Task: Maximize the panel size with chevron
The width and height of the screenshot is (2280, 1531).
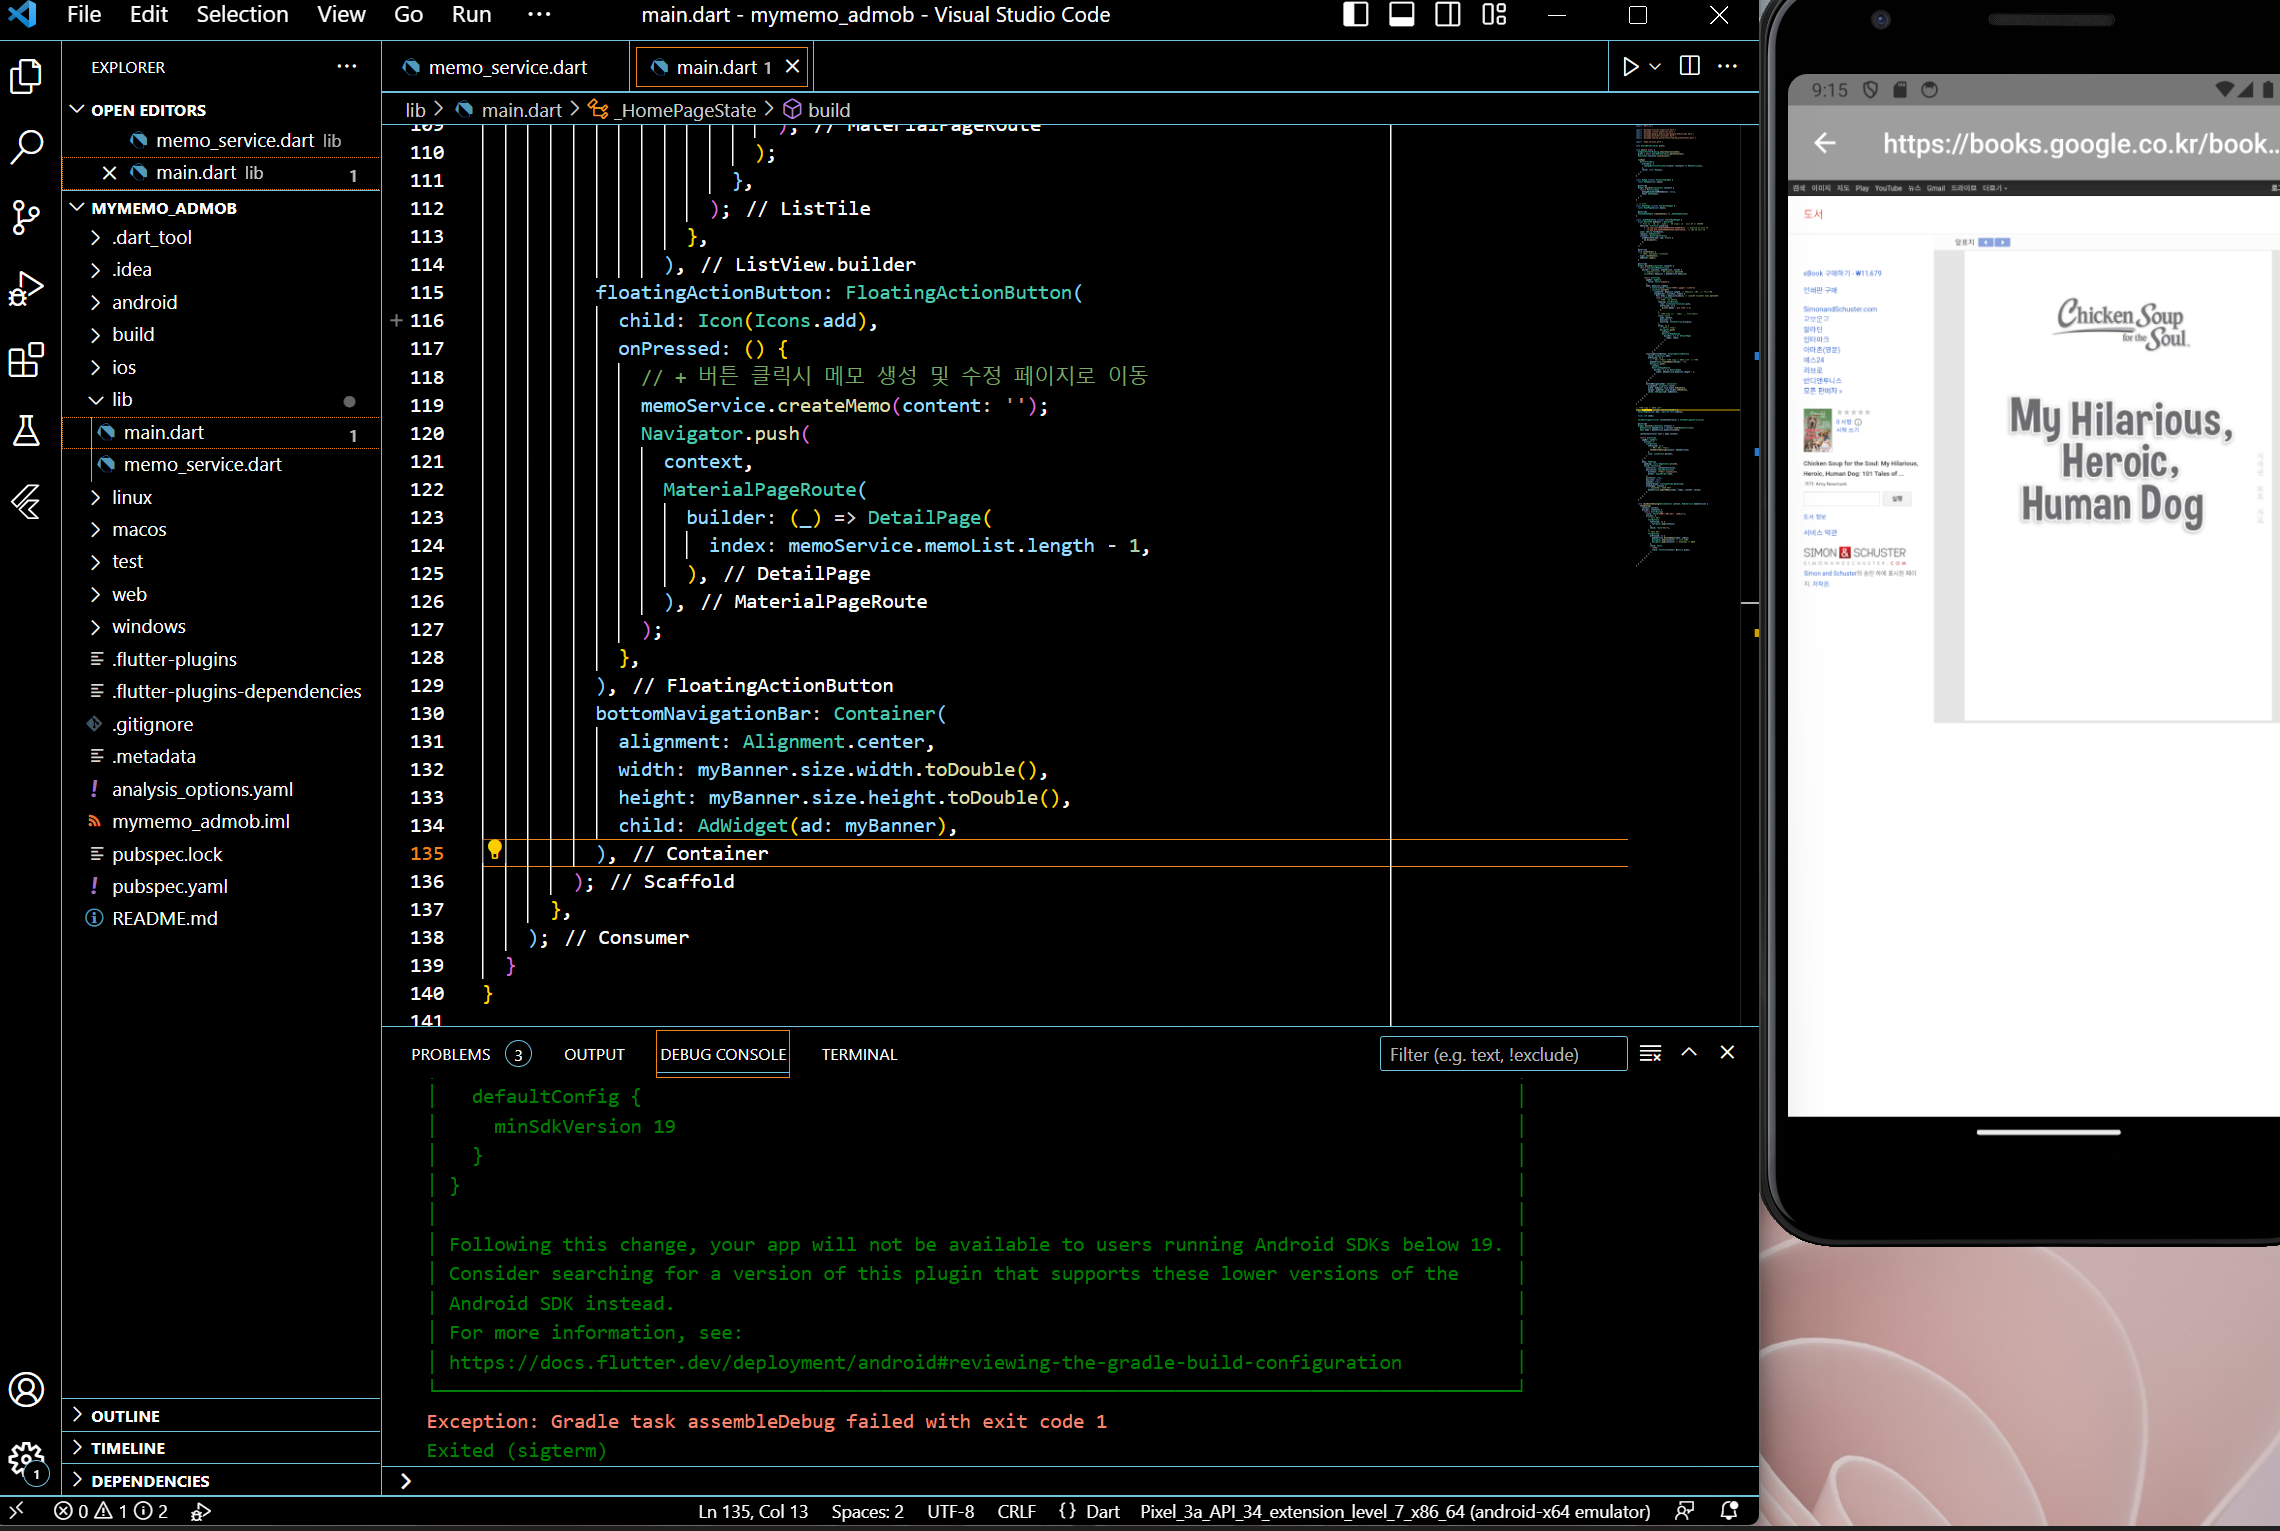Action: [1689, 1052]
